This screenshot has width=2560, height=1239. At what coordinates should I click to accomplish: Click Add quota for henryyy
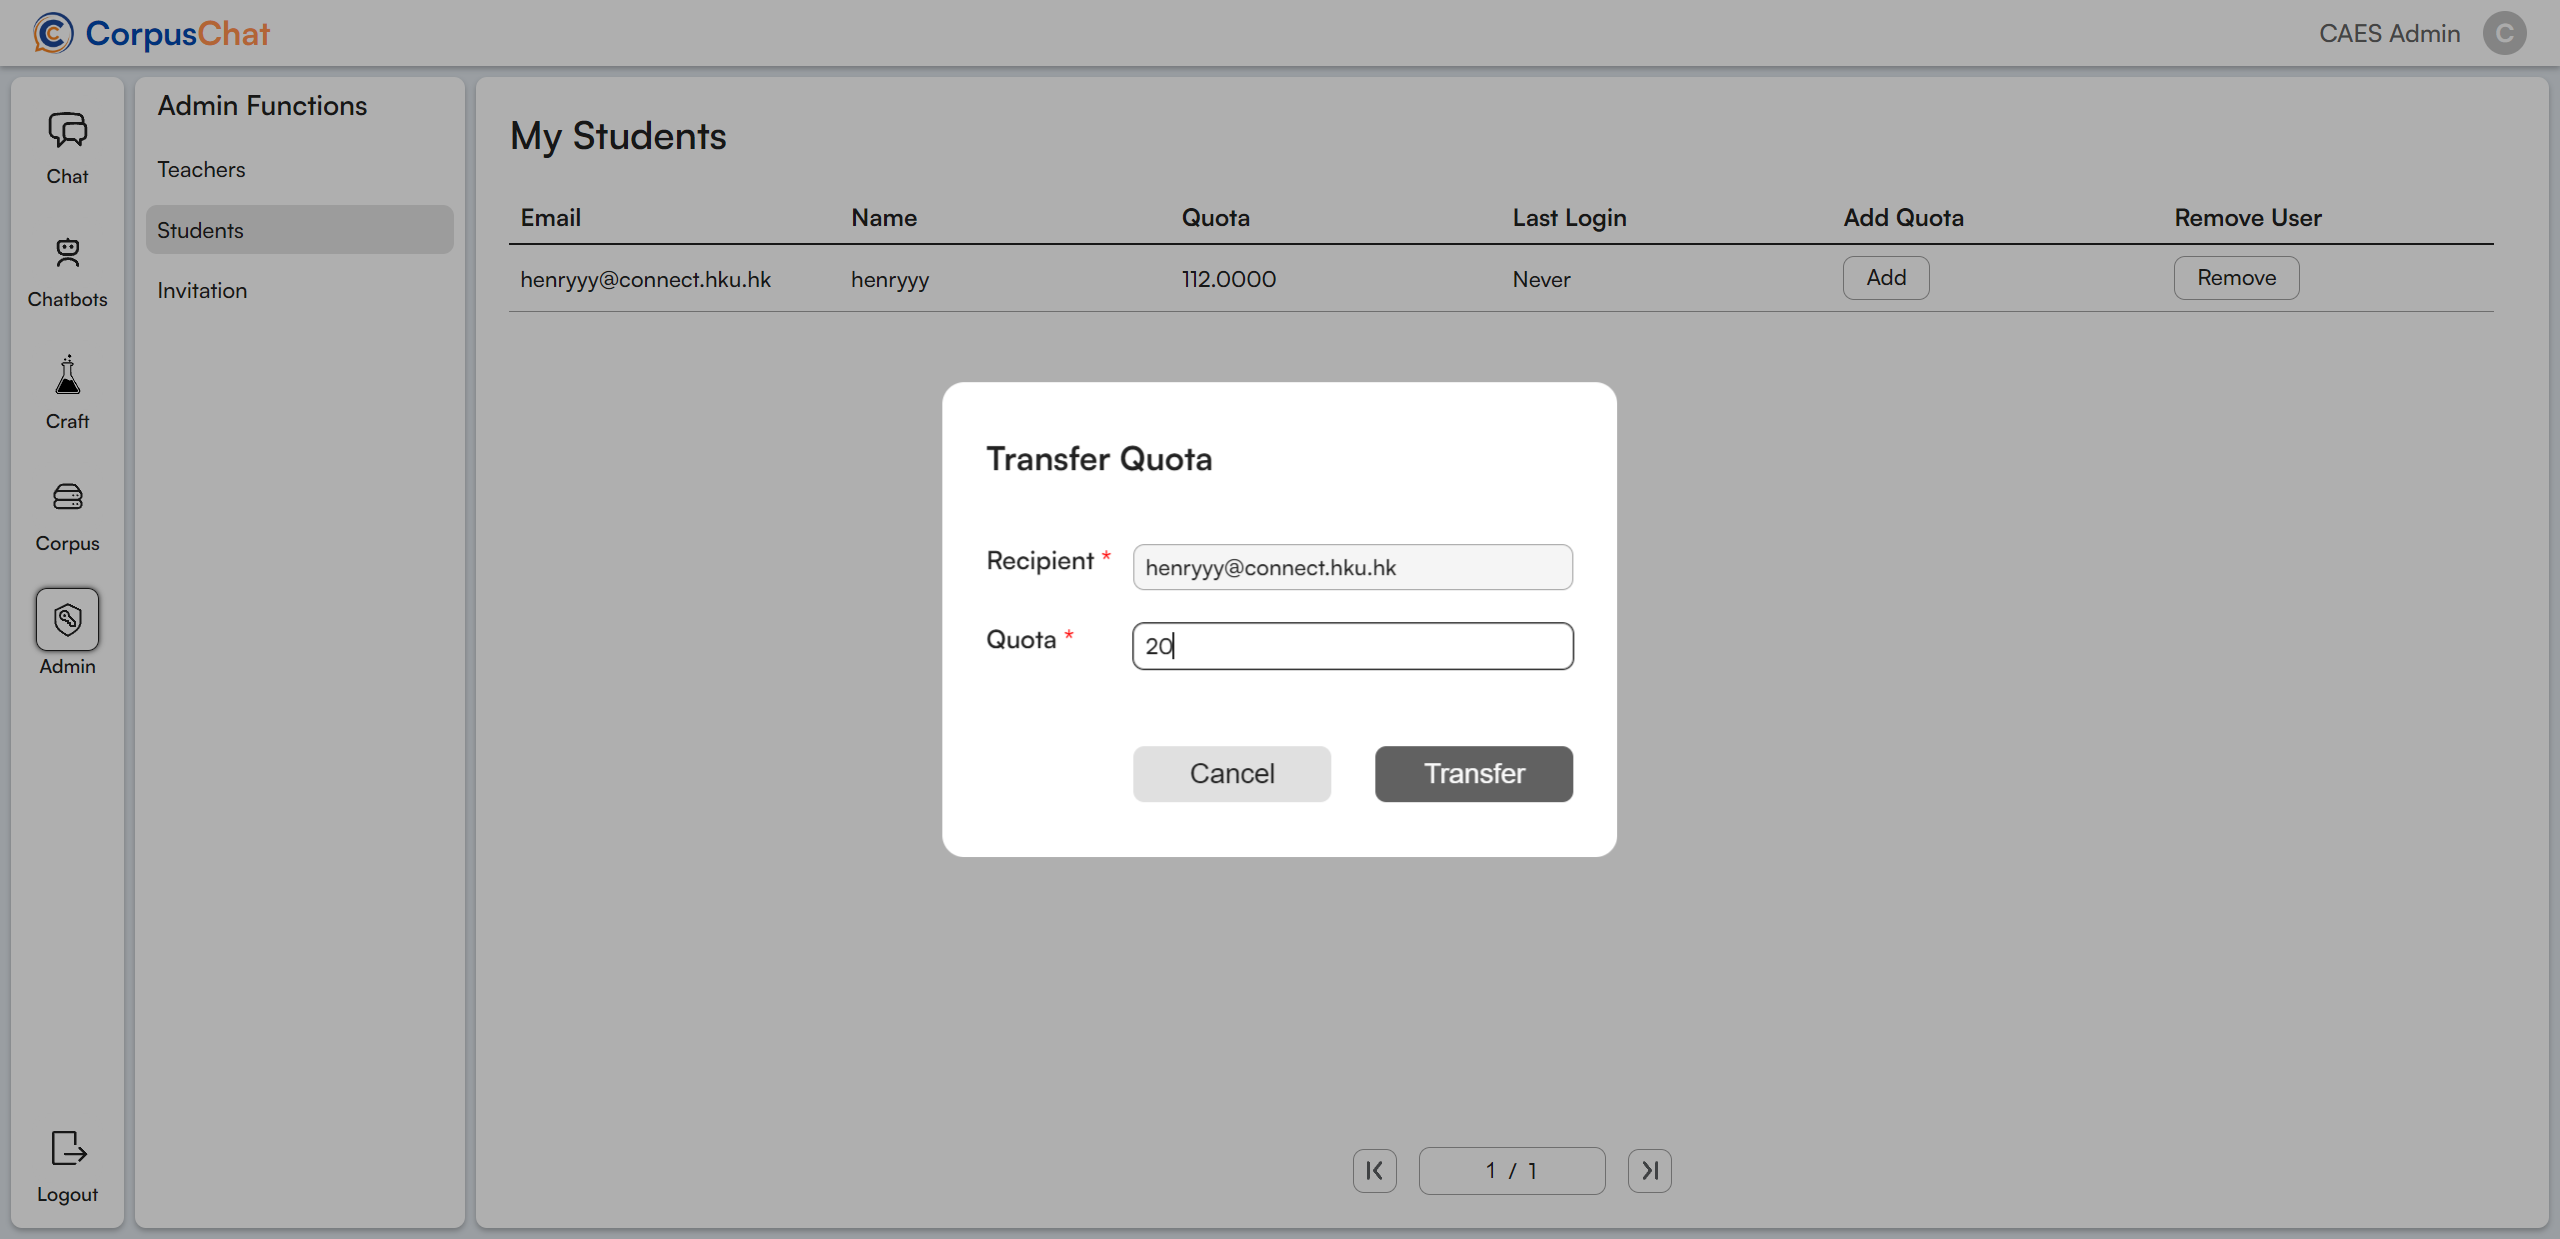[x=1885, y=278]
